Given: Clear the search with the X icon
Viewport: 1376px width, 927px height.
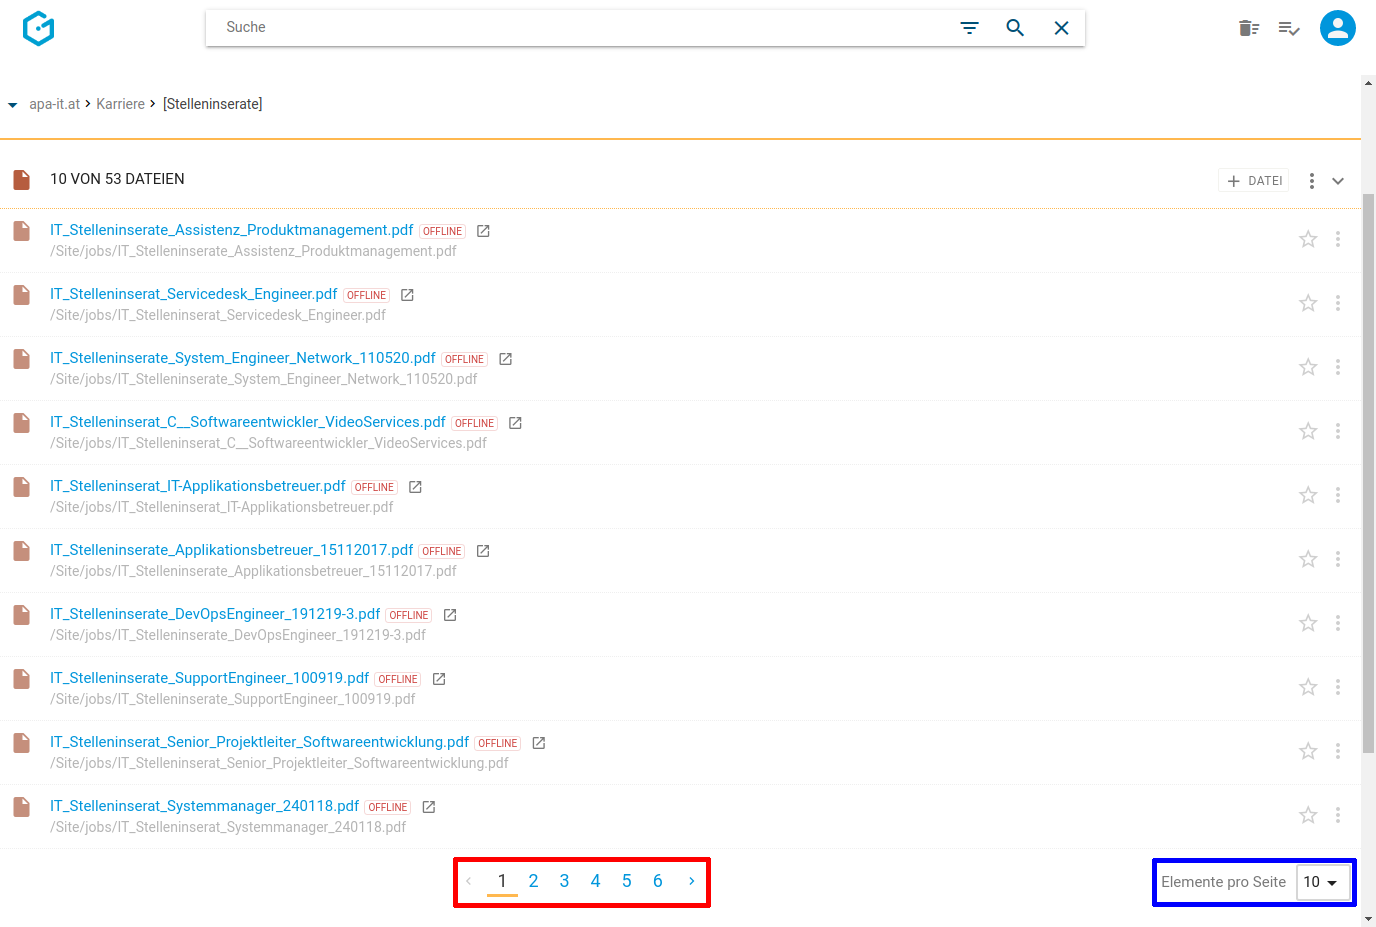Looking at the screenshot, I should [x=1062, y=28].
